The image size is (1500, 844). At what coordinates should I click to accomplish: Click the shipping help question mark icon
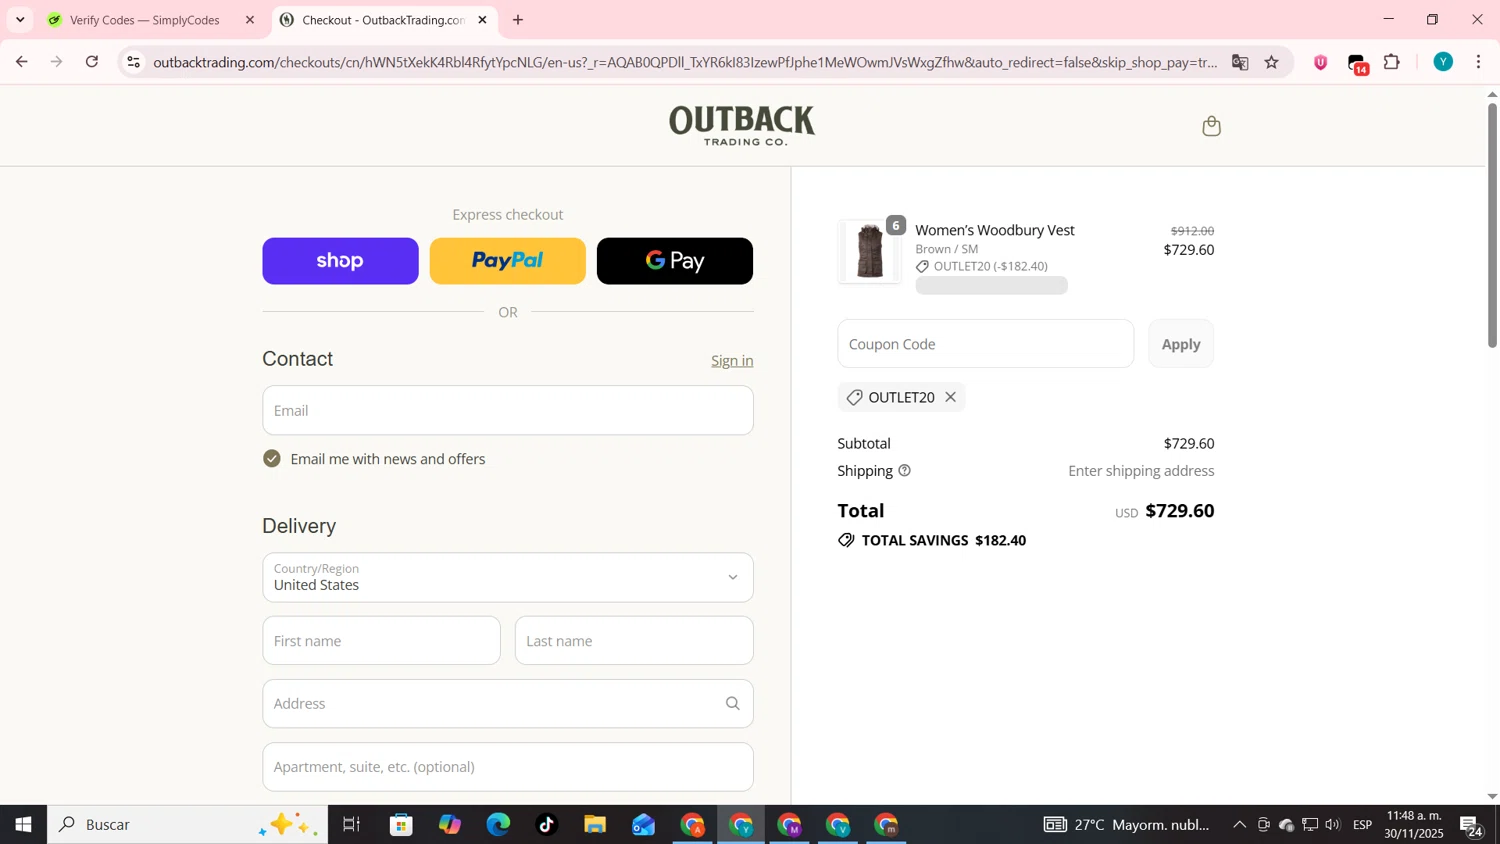pos(905,471)
